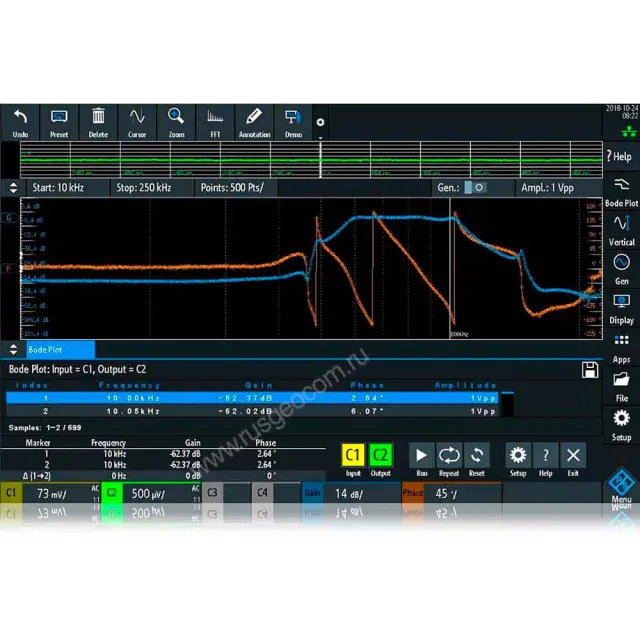Expand the toolbar overflow arrow
The width and height of the screenshot is (640, 640).
coord(320,123)
